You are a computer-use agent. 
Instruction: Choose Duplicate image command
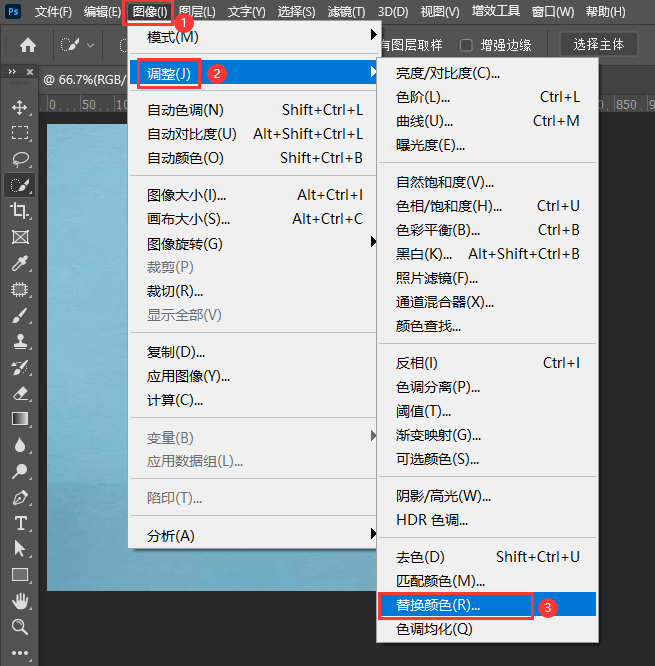[254, 352]
